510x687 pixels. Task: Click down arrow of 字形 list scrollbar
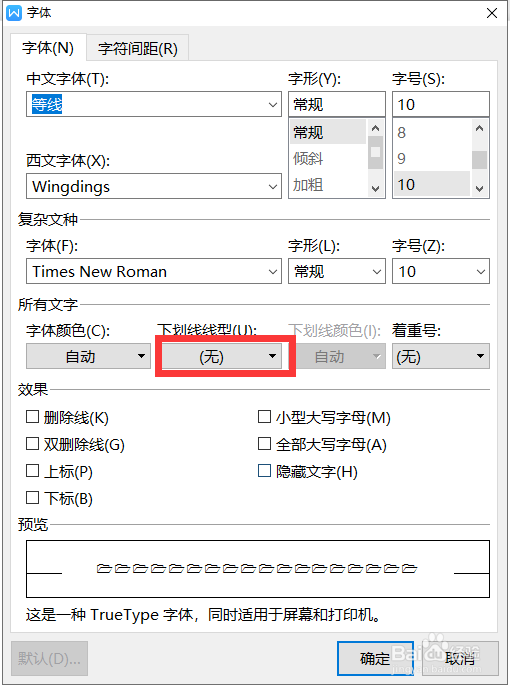[x=375, y=189]
